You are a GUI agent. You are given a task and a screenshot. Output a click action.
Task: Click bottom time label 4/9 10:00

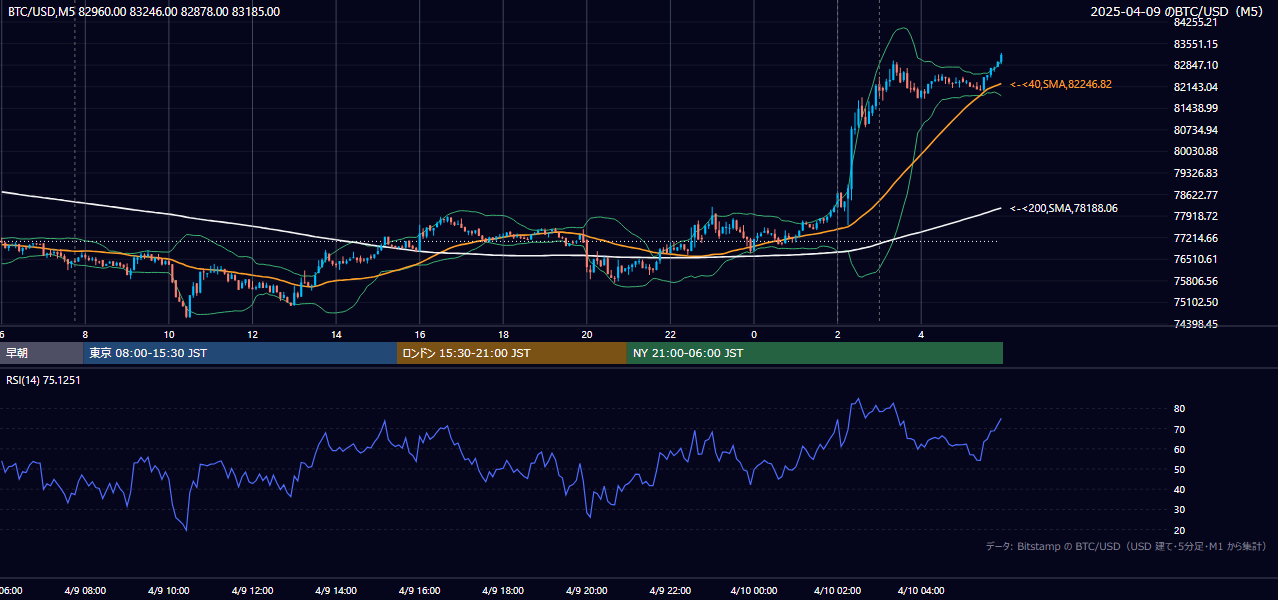[x=169, y=591]
